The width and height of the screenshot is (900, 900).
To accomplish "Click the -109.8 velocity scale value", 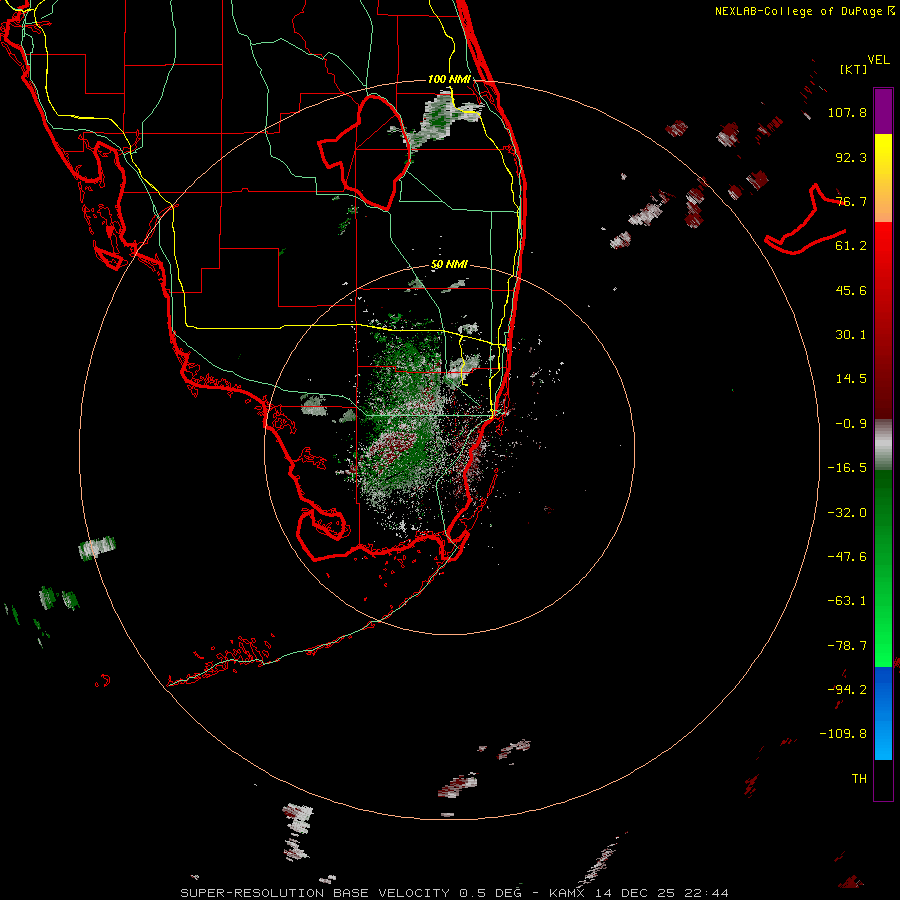I will point(844,734).
